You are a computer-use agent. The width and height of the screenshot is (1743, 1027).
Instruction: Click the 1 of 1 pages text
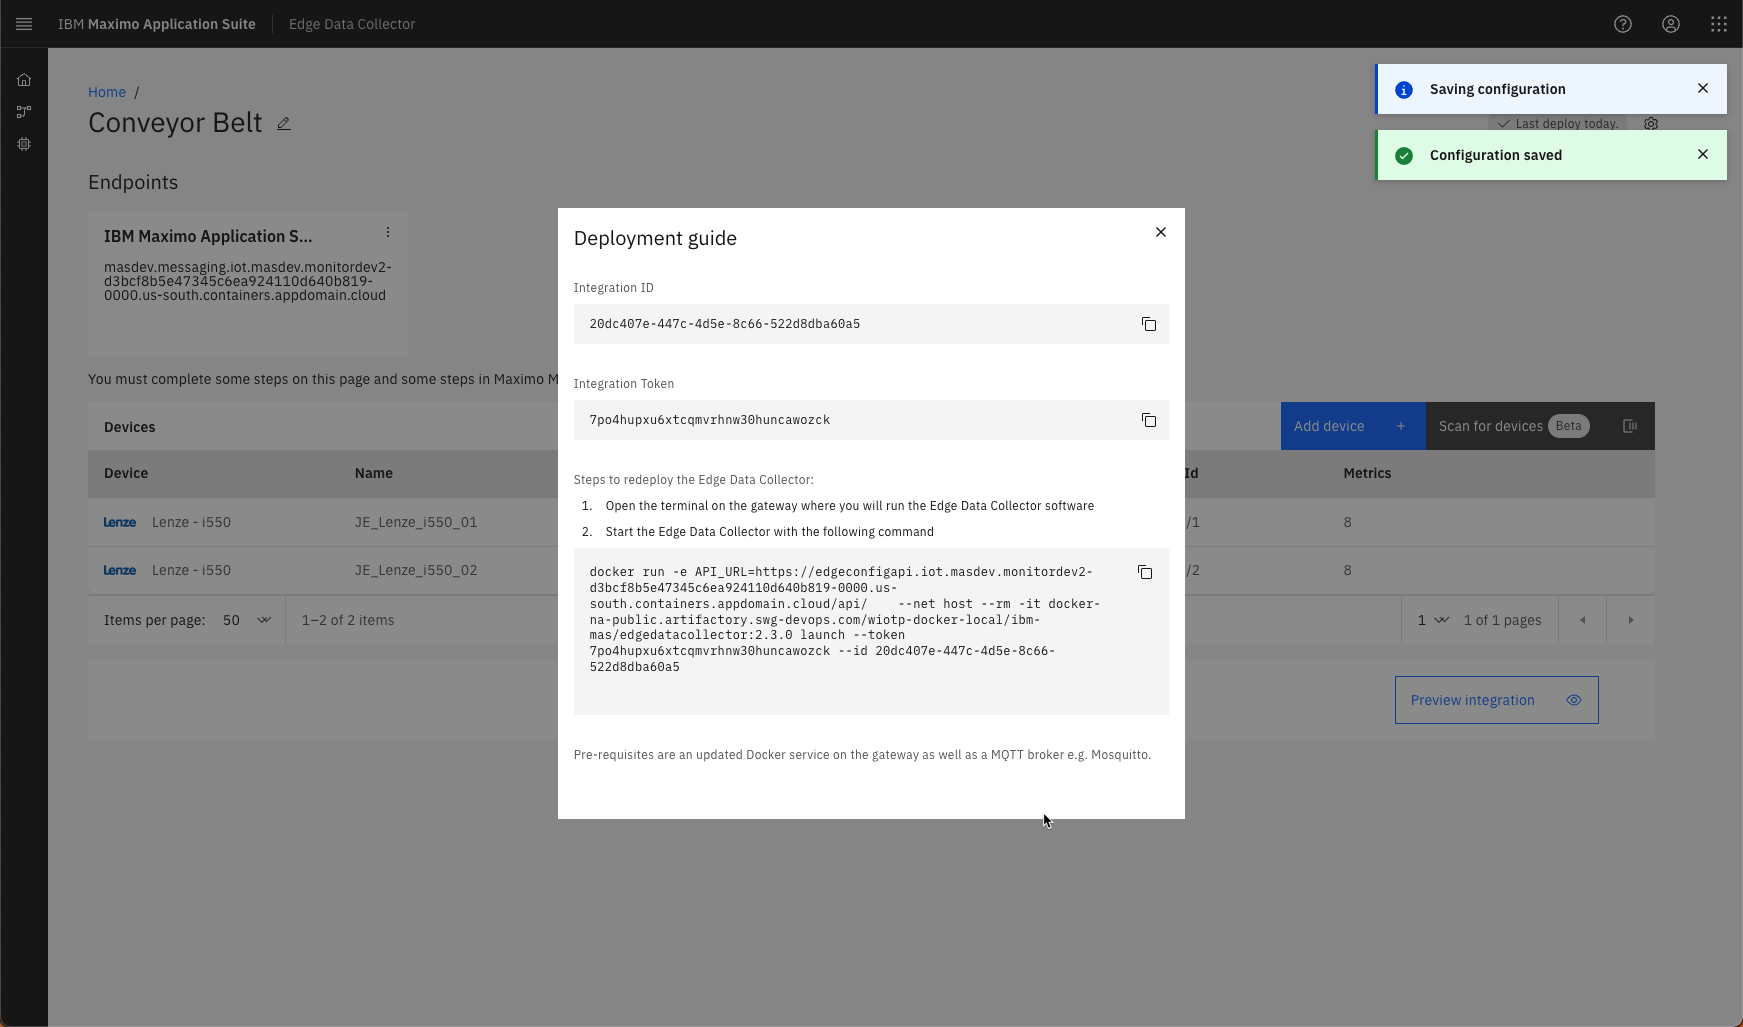[x=1503, y=620]
